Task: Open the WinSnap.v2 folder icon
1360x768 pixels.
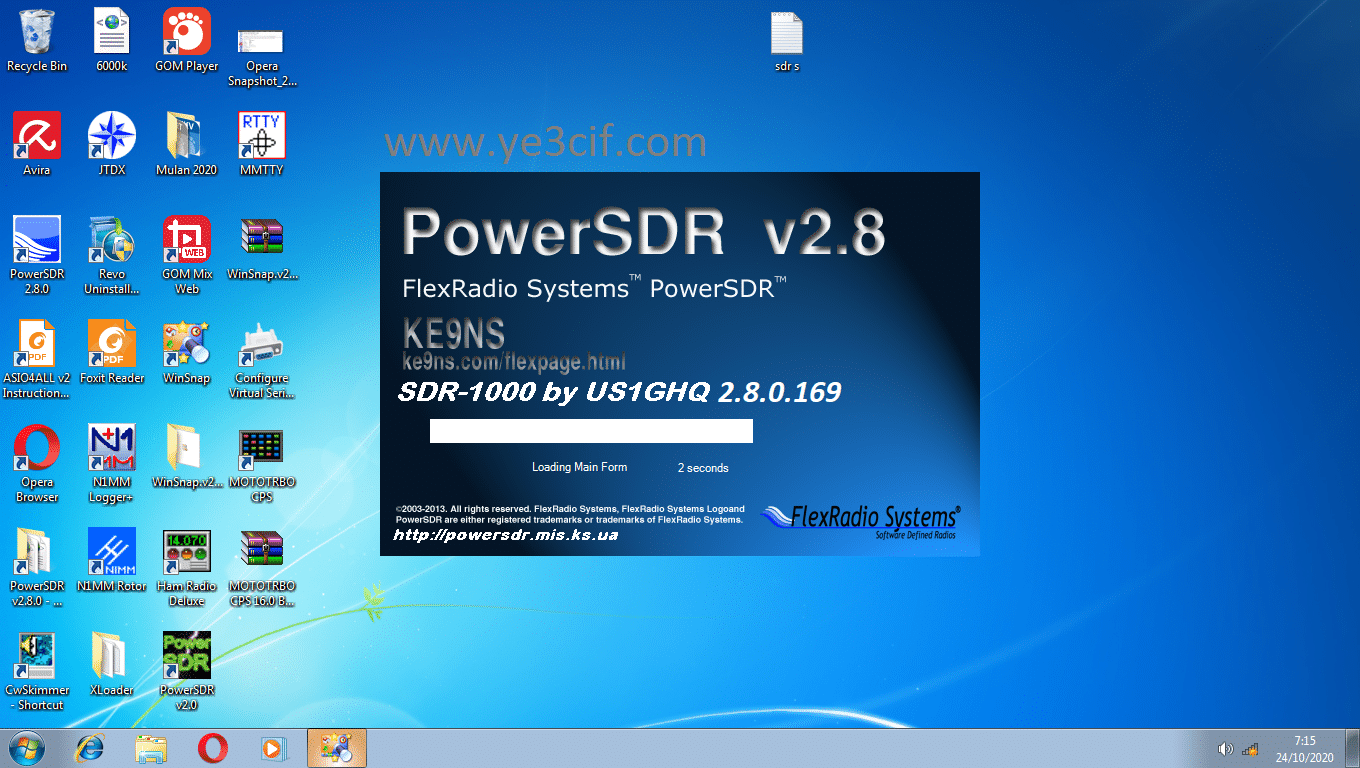Action: pyautogui.click(x=187, y=456)
